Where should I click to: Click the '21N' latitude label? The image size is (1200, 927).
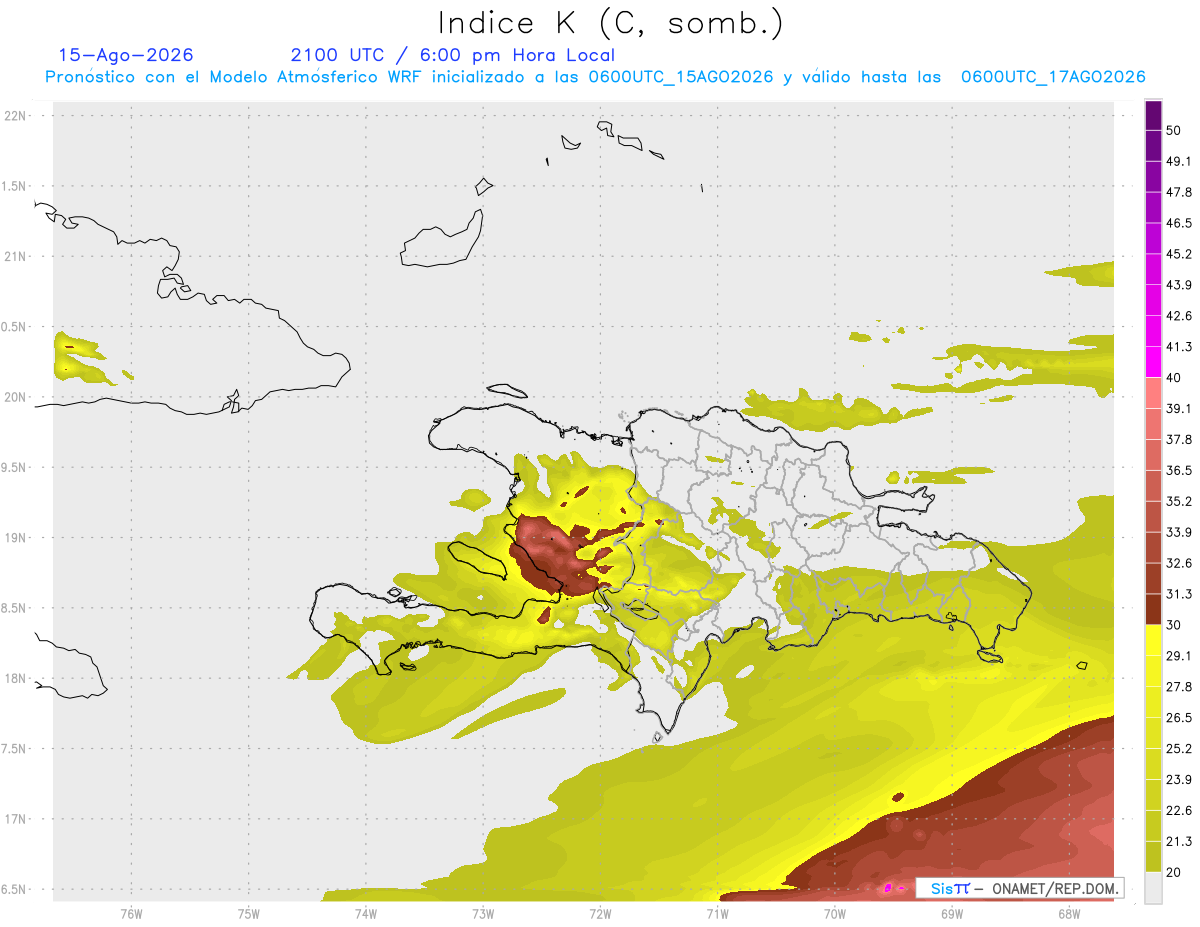tap(16, 257)
